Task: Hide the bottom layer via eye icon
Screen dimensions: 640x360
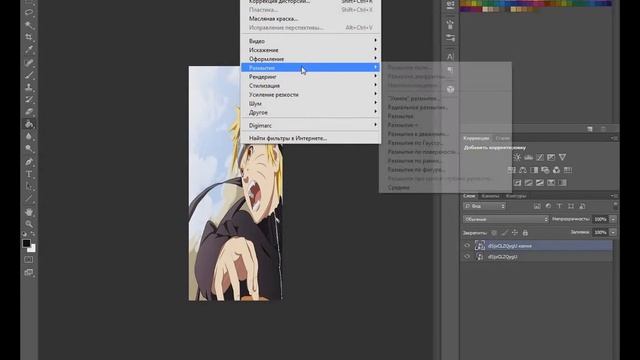Action: [x=467, y=257]
